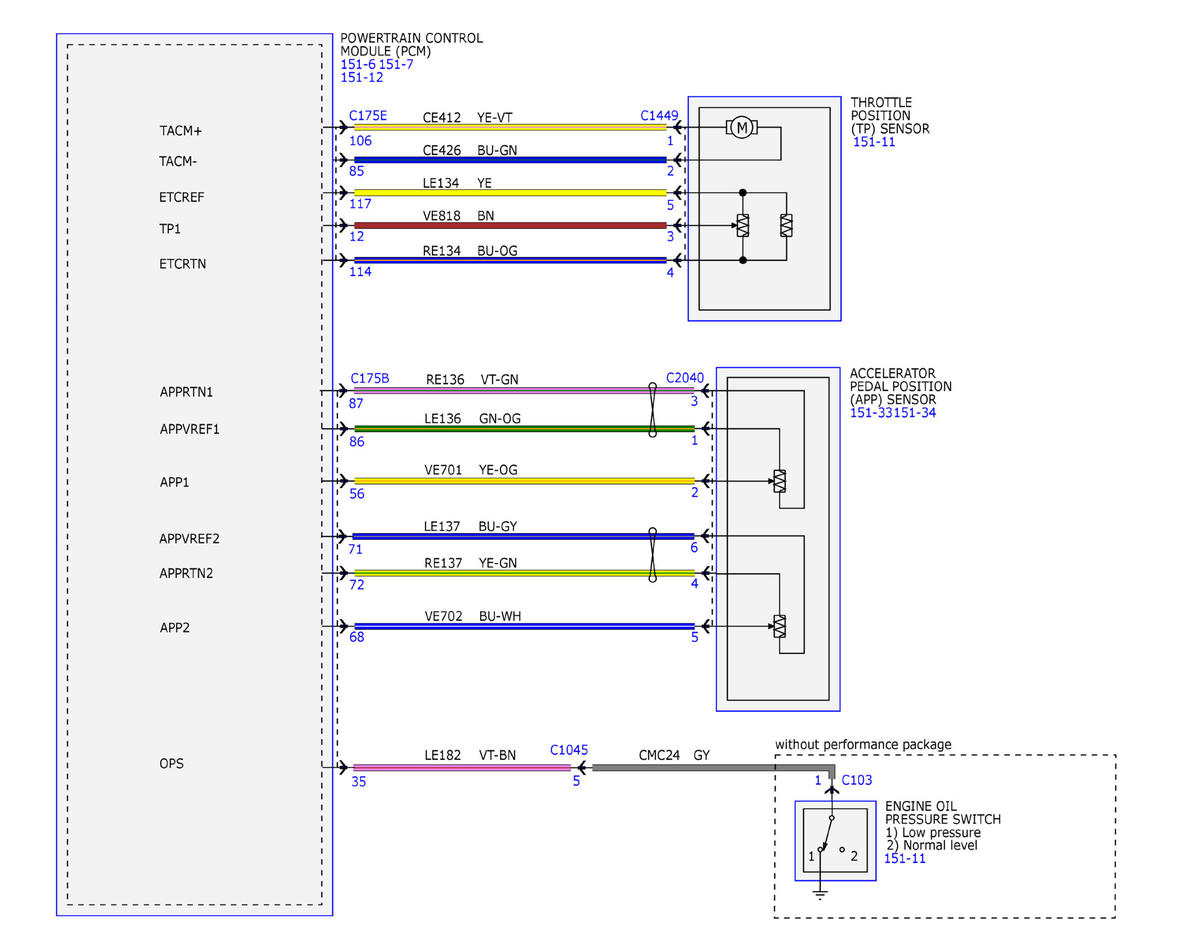
Task: Click the C103 connector link
Action: coord(857,779)
